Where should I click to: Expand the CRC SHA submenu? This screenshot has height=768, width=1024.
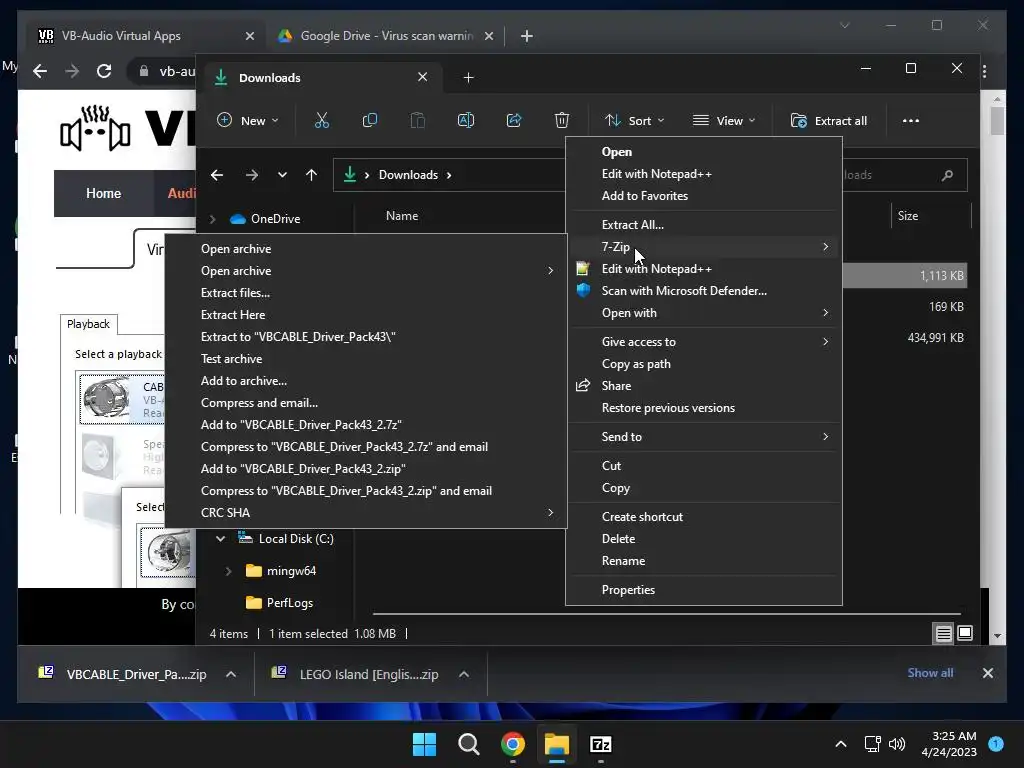coord(366,513)
